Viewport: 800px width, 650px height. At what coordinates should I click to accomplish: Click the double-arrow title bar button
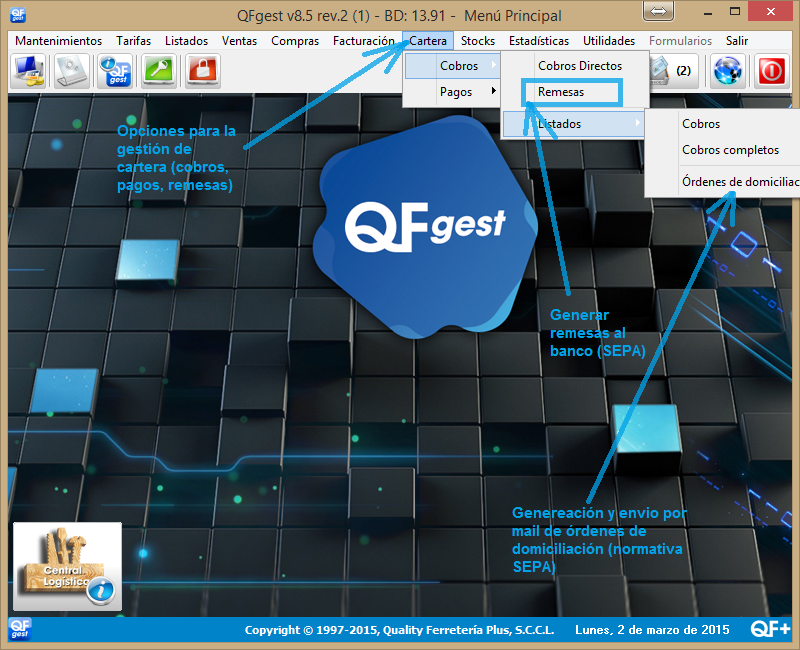pyautogui.click(x=658, y=11)
